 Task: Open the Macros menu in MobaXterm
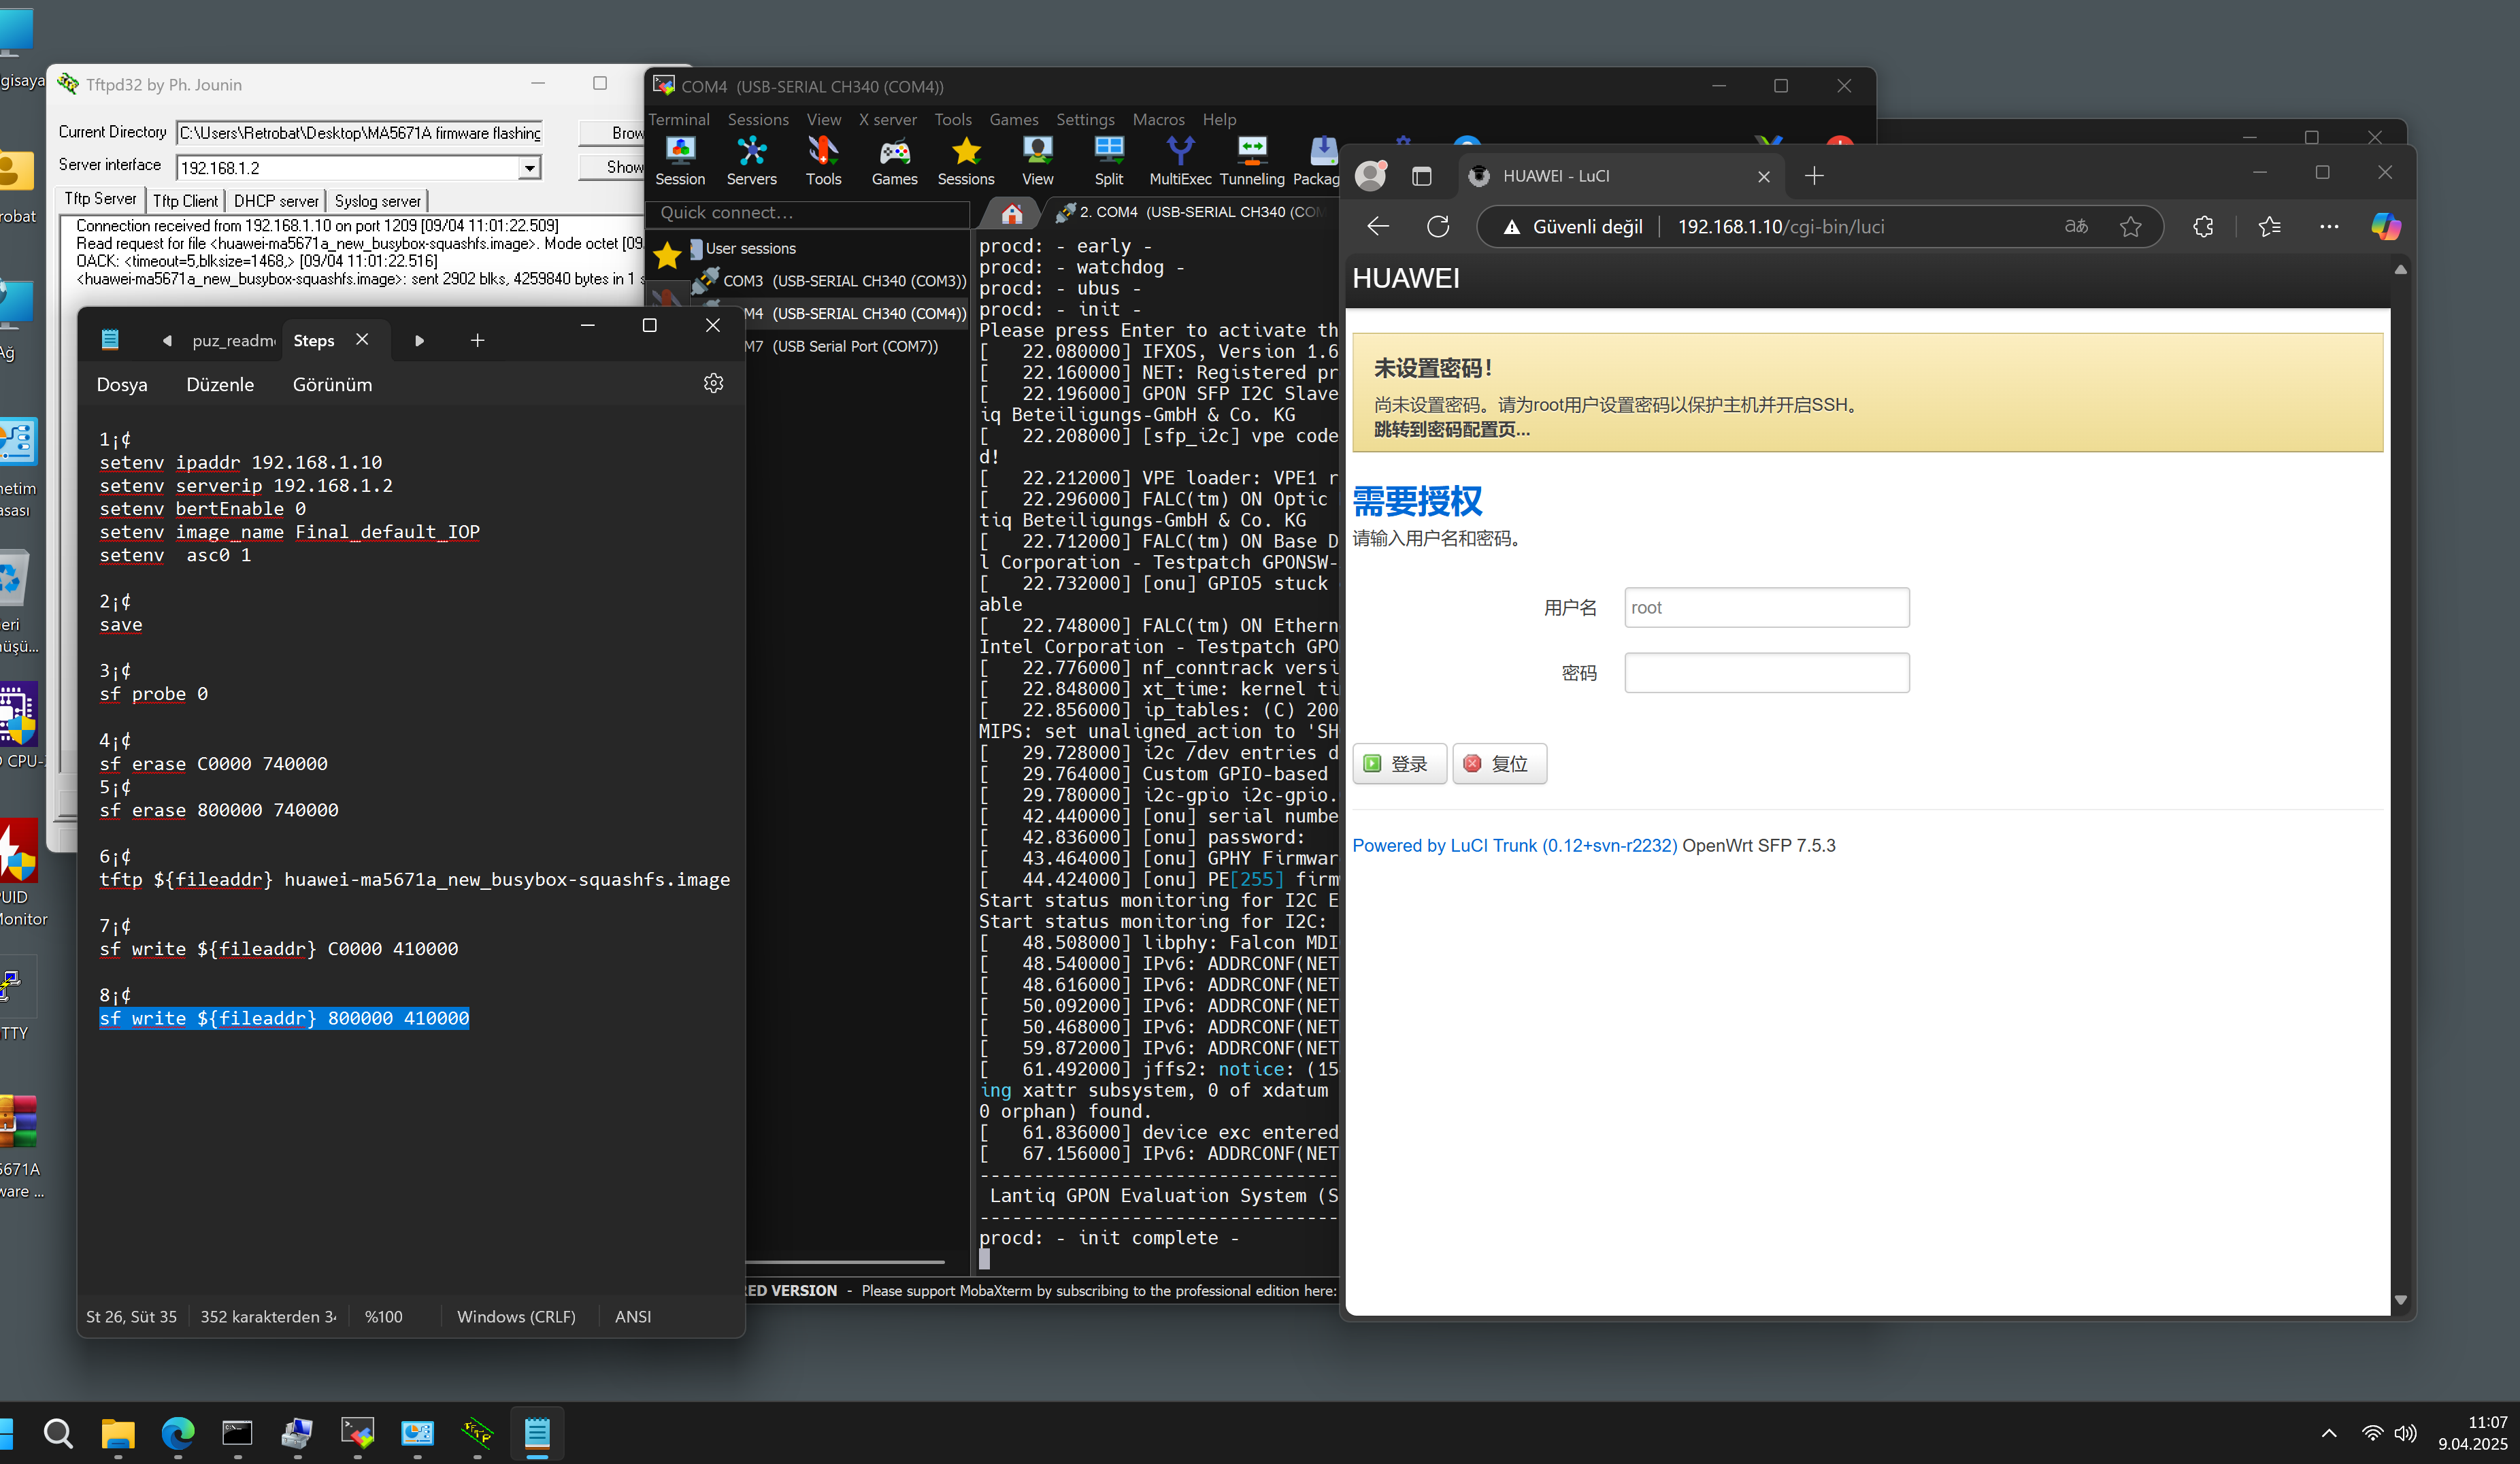pos(1158,119)
